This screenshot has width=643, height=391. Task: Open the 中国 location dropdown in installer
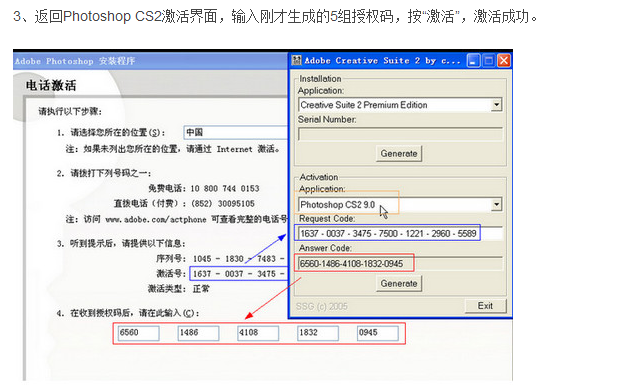(x=236, y=132)
